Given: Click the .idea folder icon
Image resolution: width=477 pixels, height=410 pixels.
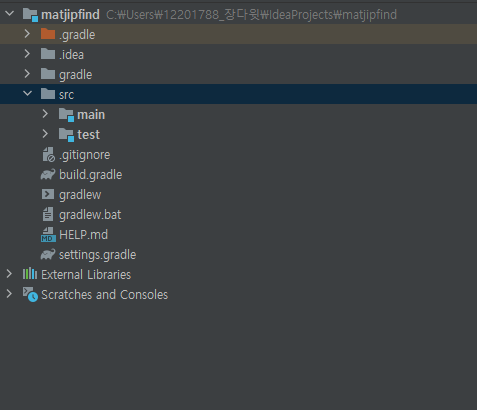Looking at the screenshot, I should [48, 54].
